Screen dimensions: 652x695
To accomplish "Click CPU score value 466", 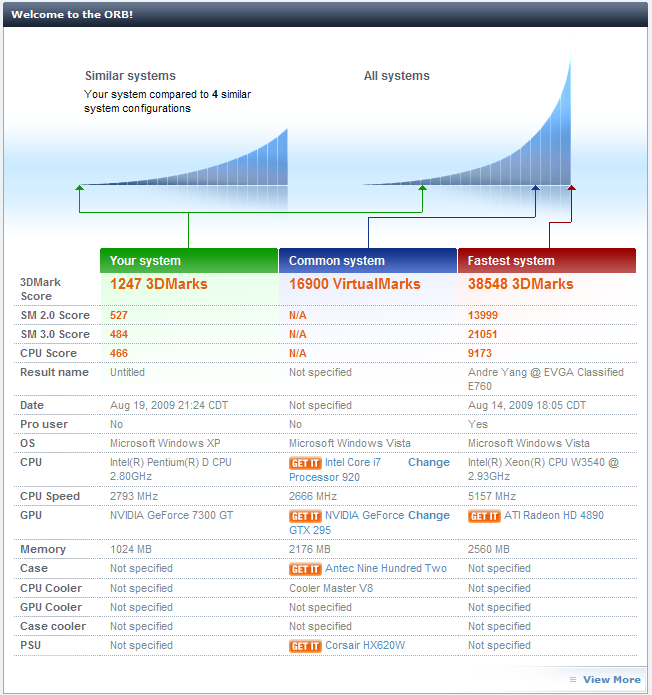I will (x=119, y=354).
